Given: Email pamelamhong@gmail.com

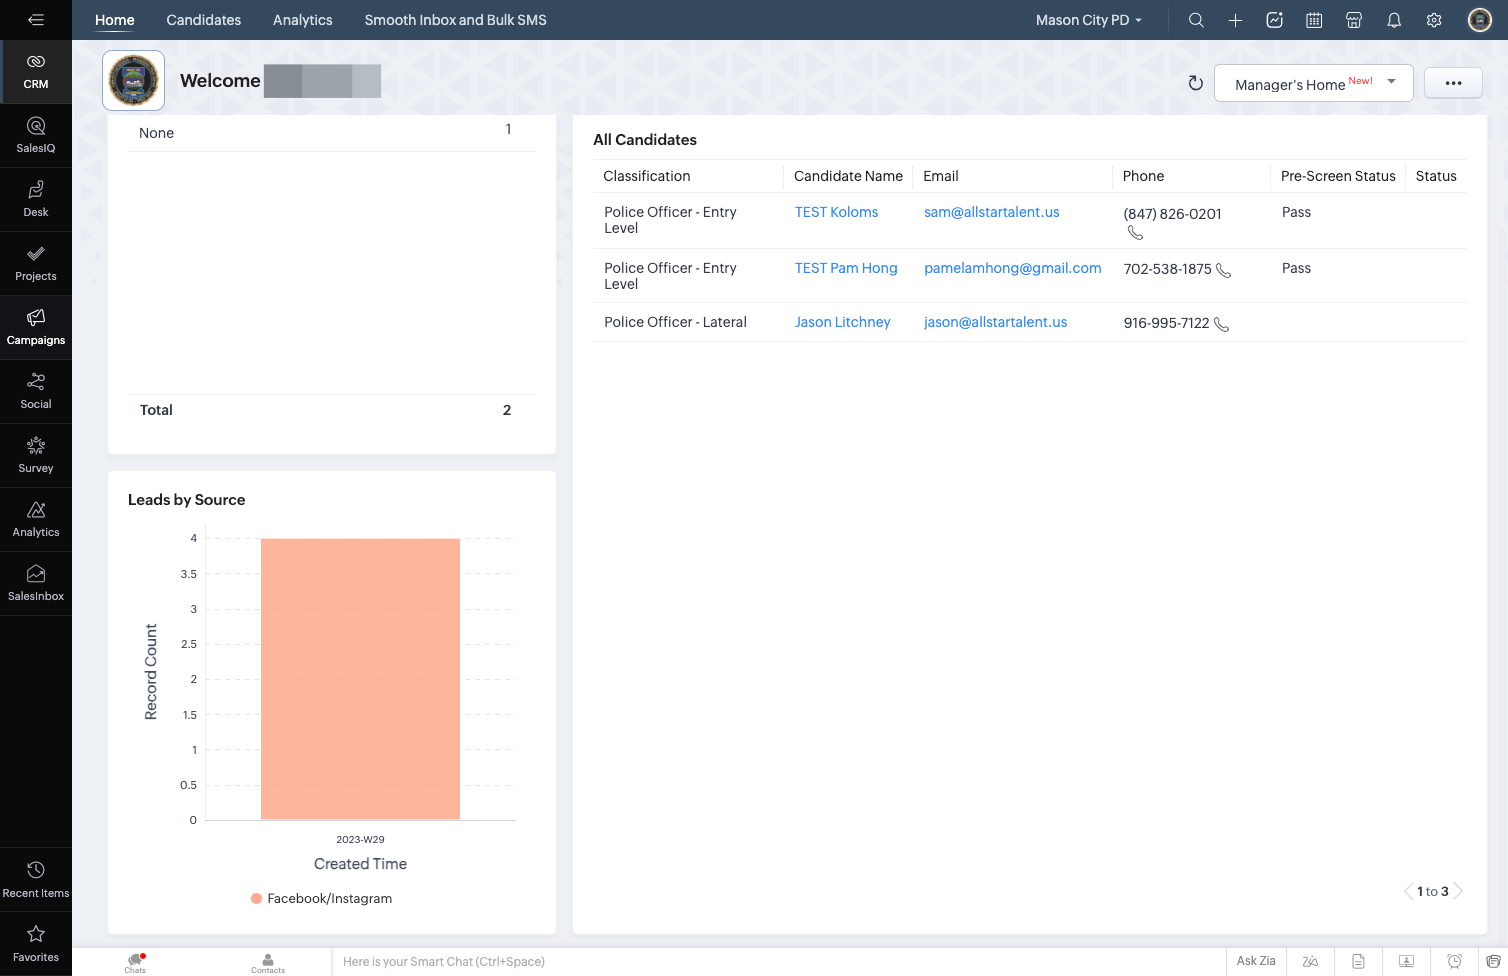Looking at the screenshot, I should 1012,268.
